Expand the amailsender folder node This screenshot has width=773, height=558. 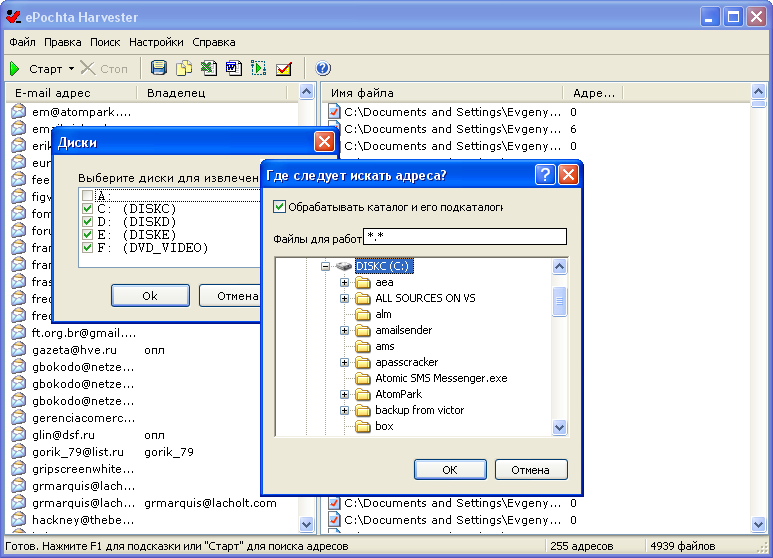345,330
